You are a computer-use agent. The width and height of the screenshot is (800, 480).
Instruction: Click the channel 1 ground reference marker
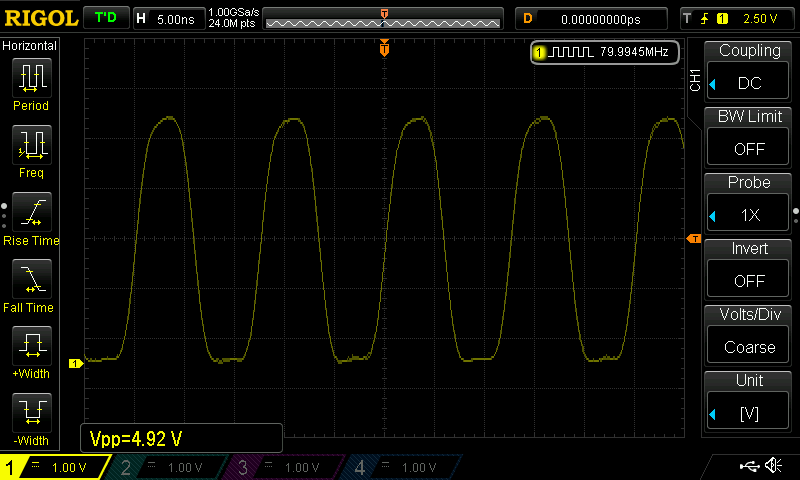tap(76, 363)
